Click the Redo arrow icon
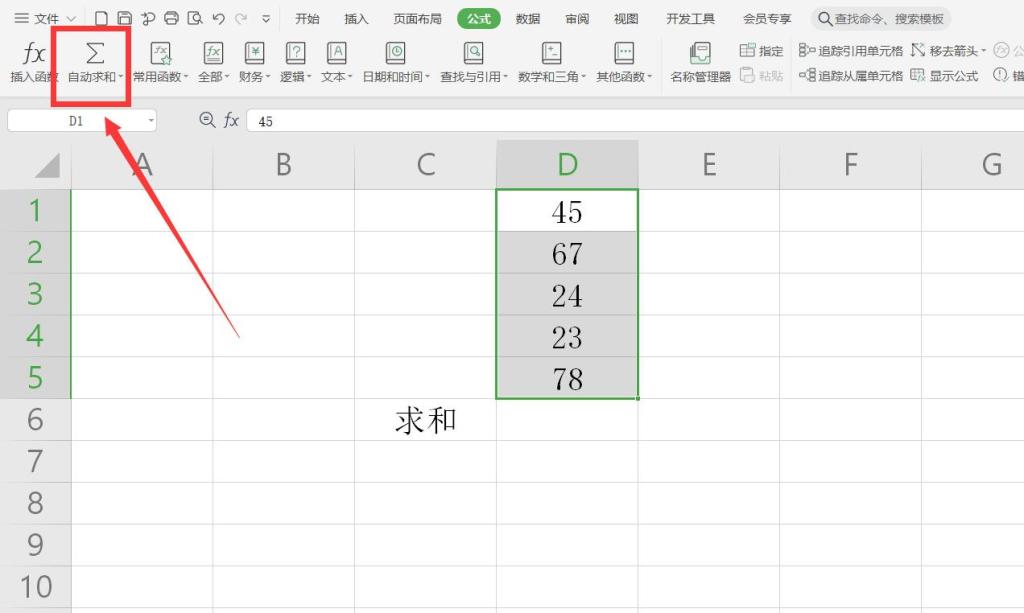This screenshot has height=613, width=1024. (241, 18)
